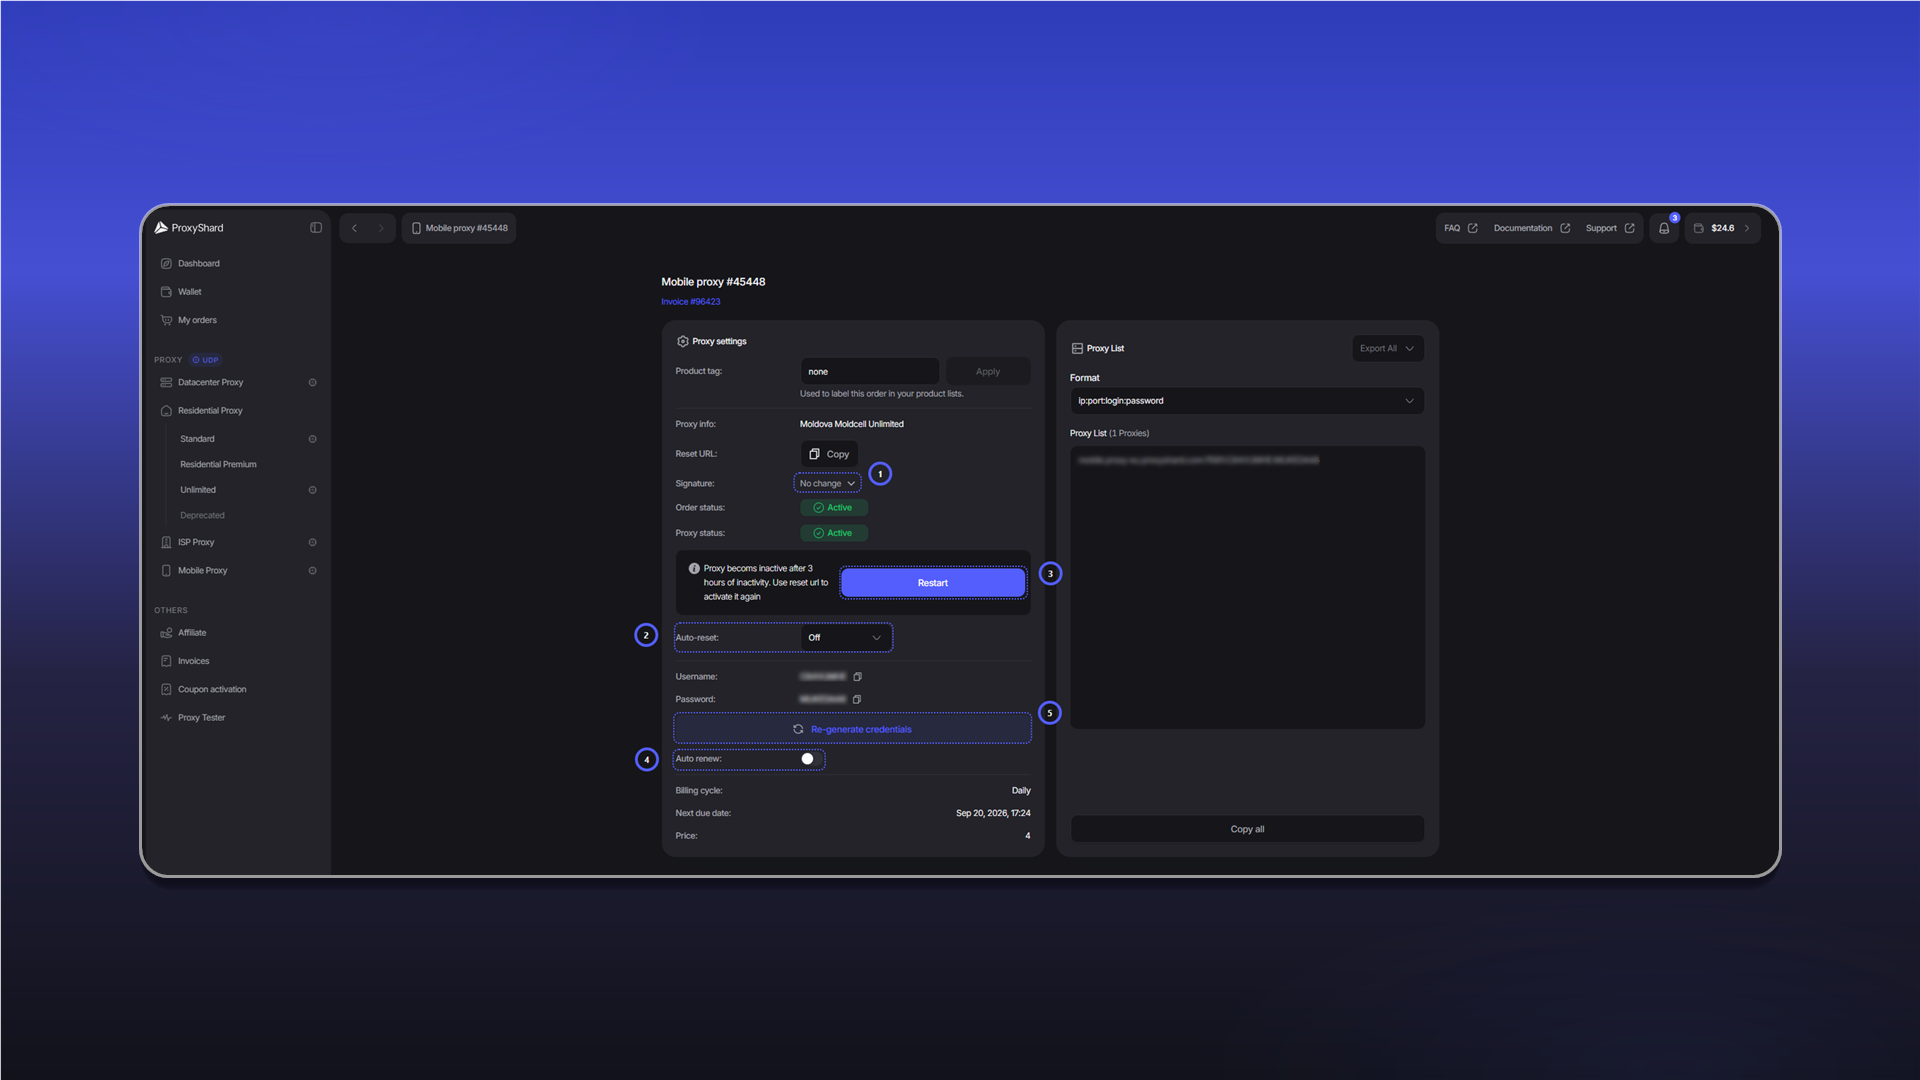Click Re-generate credentials

click(853, 729)
